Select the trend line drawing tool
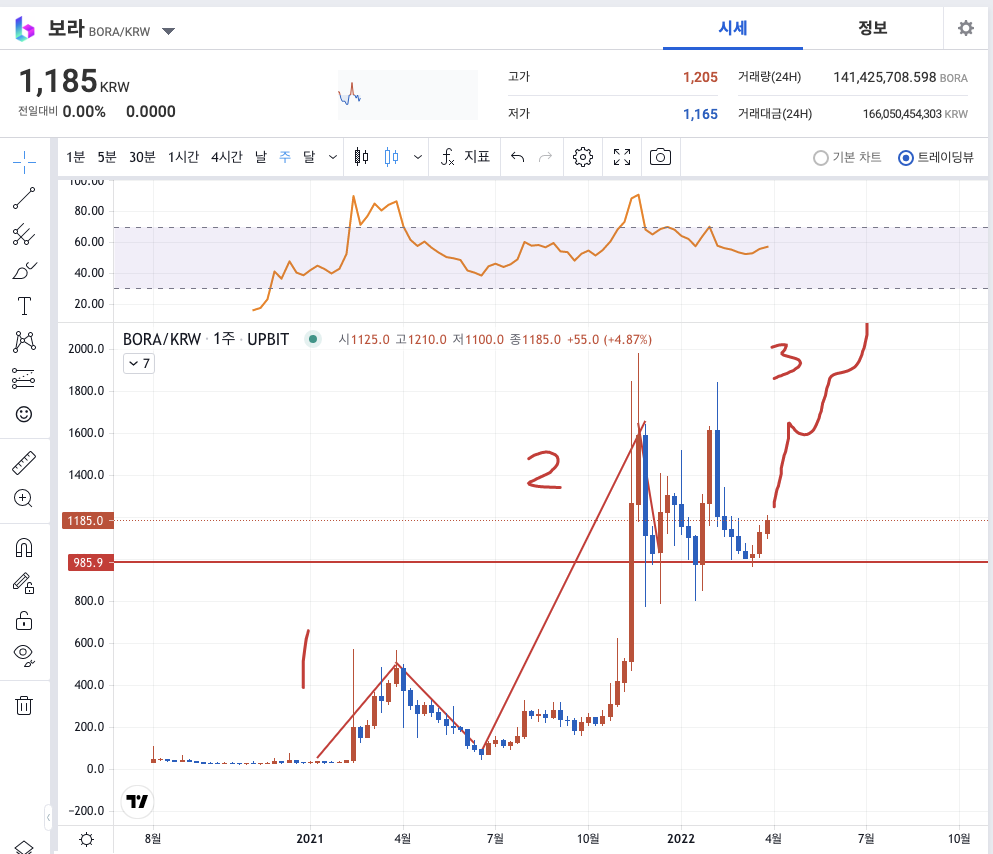Screen dimensions: 993x854 (24, 198)
